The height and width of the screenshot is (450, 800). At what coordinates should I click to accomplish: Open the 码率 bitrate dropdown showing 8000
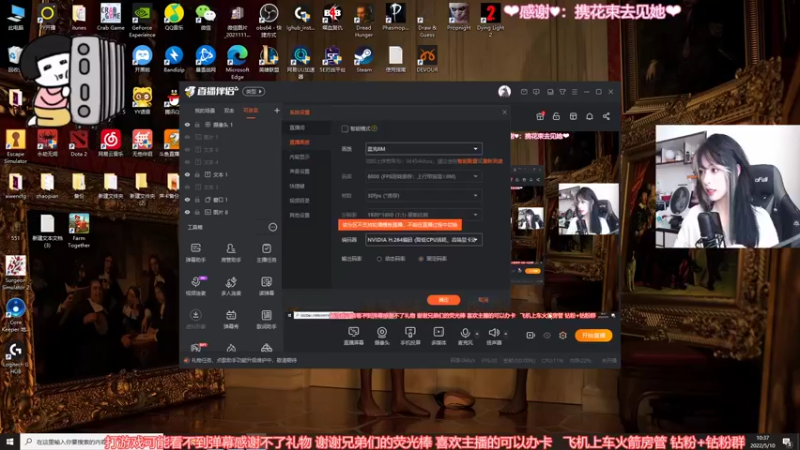[x=423, y=177]
